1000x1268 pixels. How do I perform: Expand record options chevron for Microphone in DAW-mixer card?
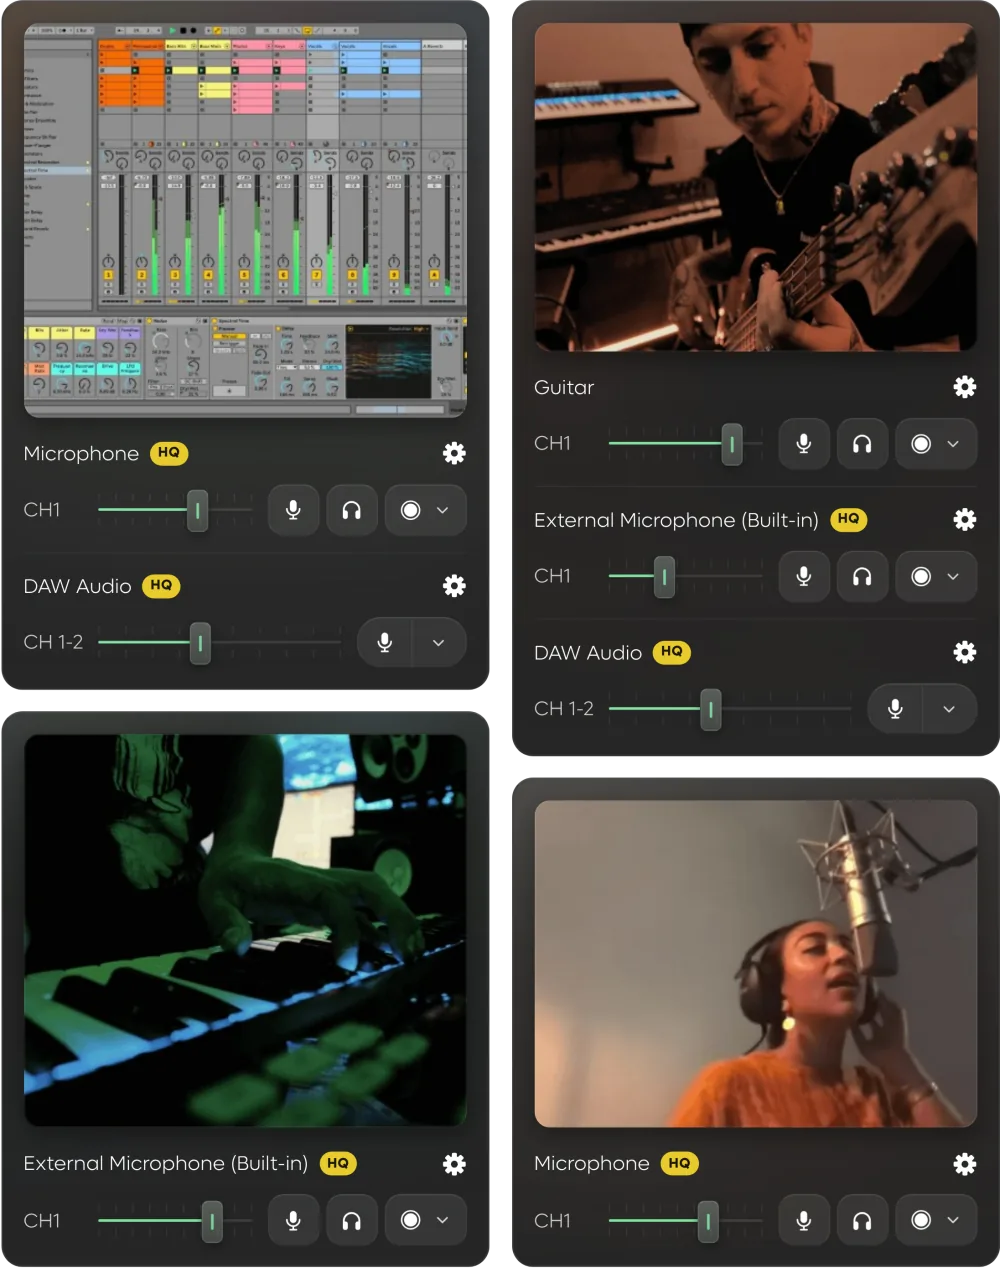(442, 510)
